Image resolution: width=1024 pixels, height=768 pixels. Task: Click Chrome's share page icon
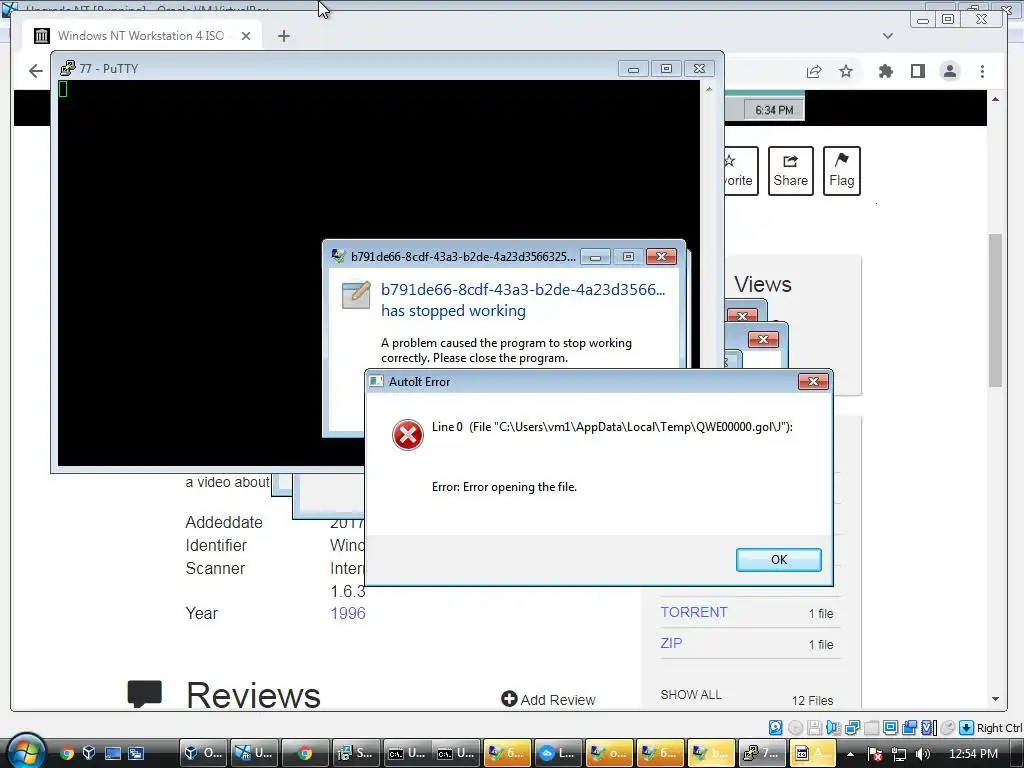tap(814, 71)
